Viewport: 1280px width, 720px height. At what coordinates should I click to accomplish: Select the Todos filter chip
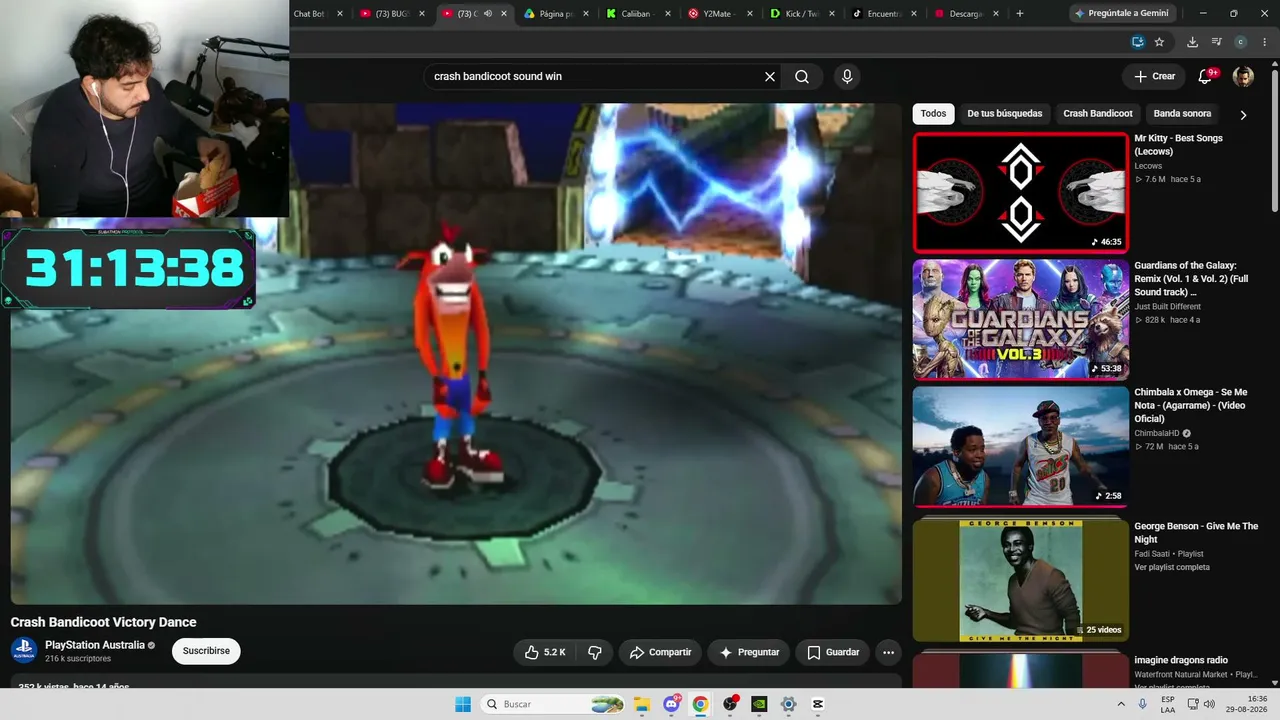coord(933,114)
